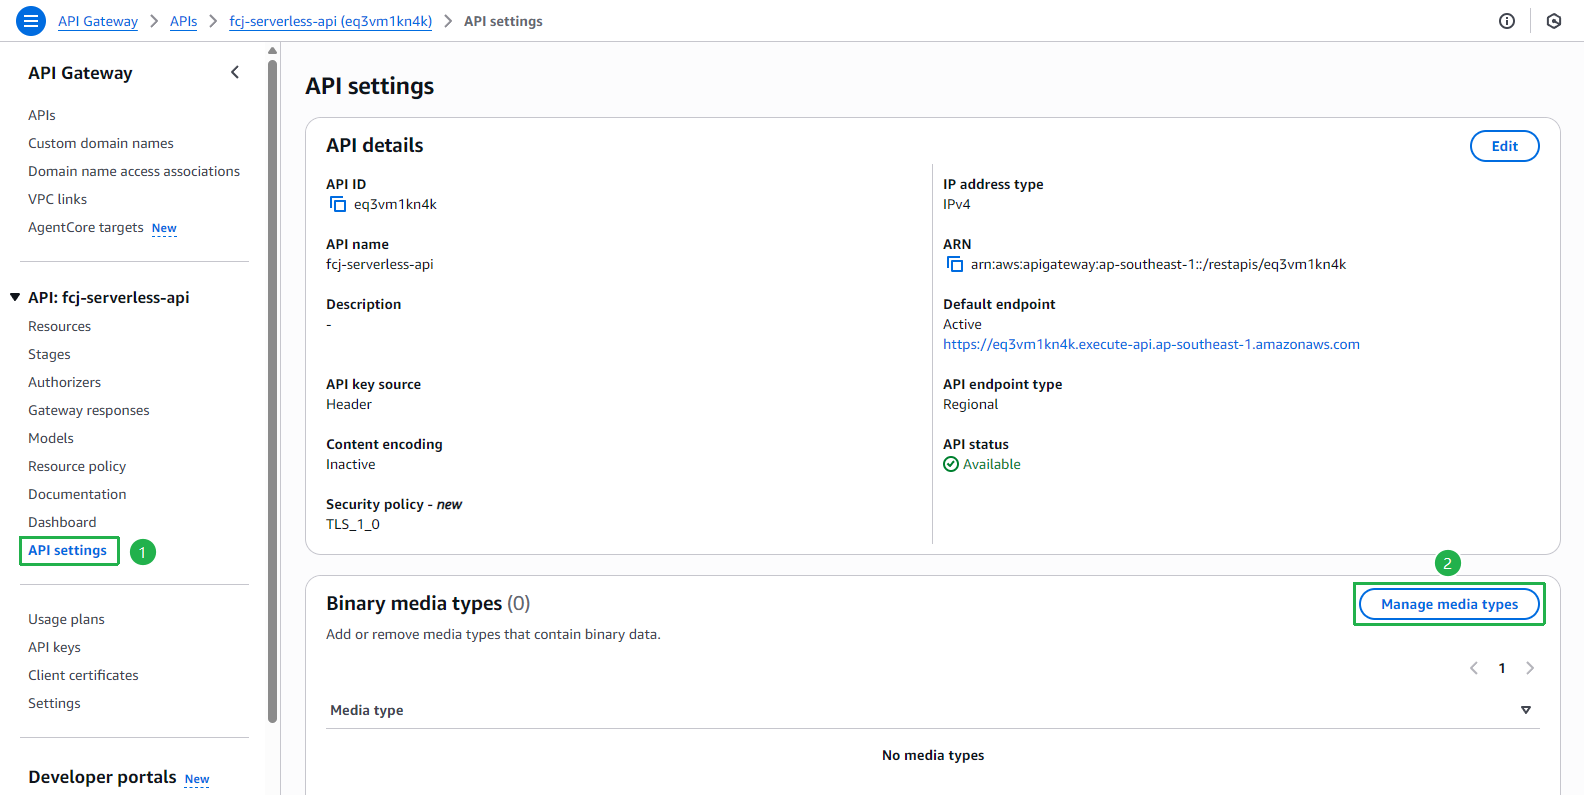Click the IPv4 address type value
This screenshot has height=795, width=1584.
click(956, 204)
